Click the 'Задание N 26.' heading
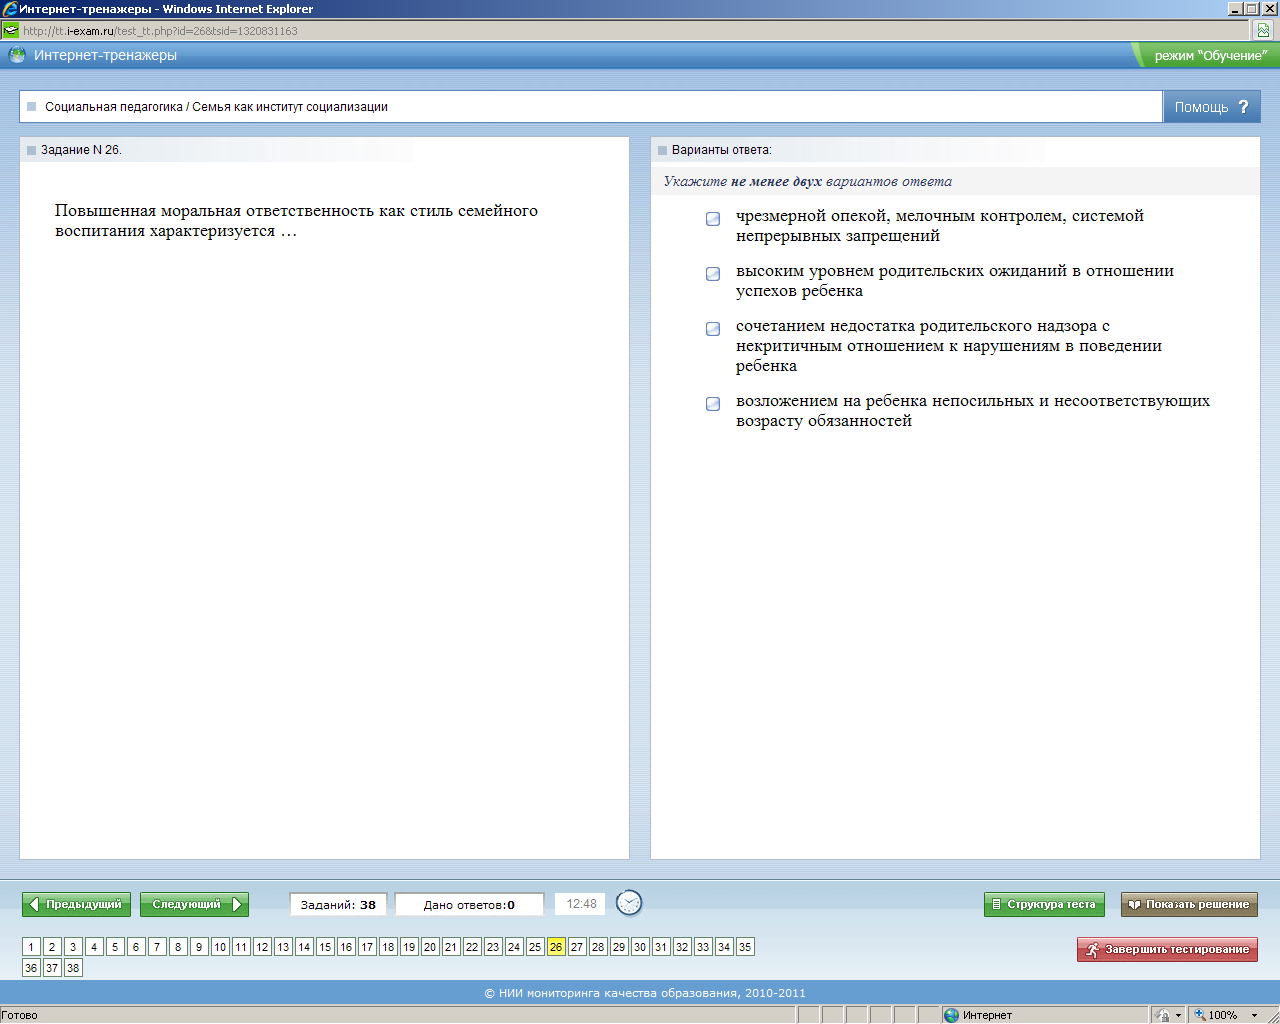 click(x=81, y=150)
